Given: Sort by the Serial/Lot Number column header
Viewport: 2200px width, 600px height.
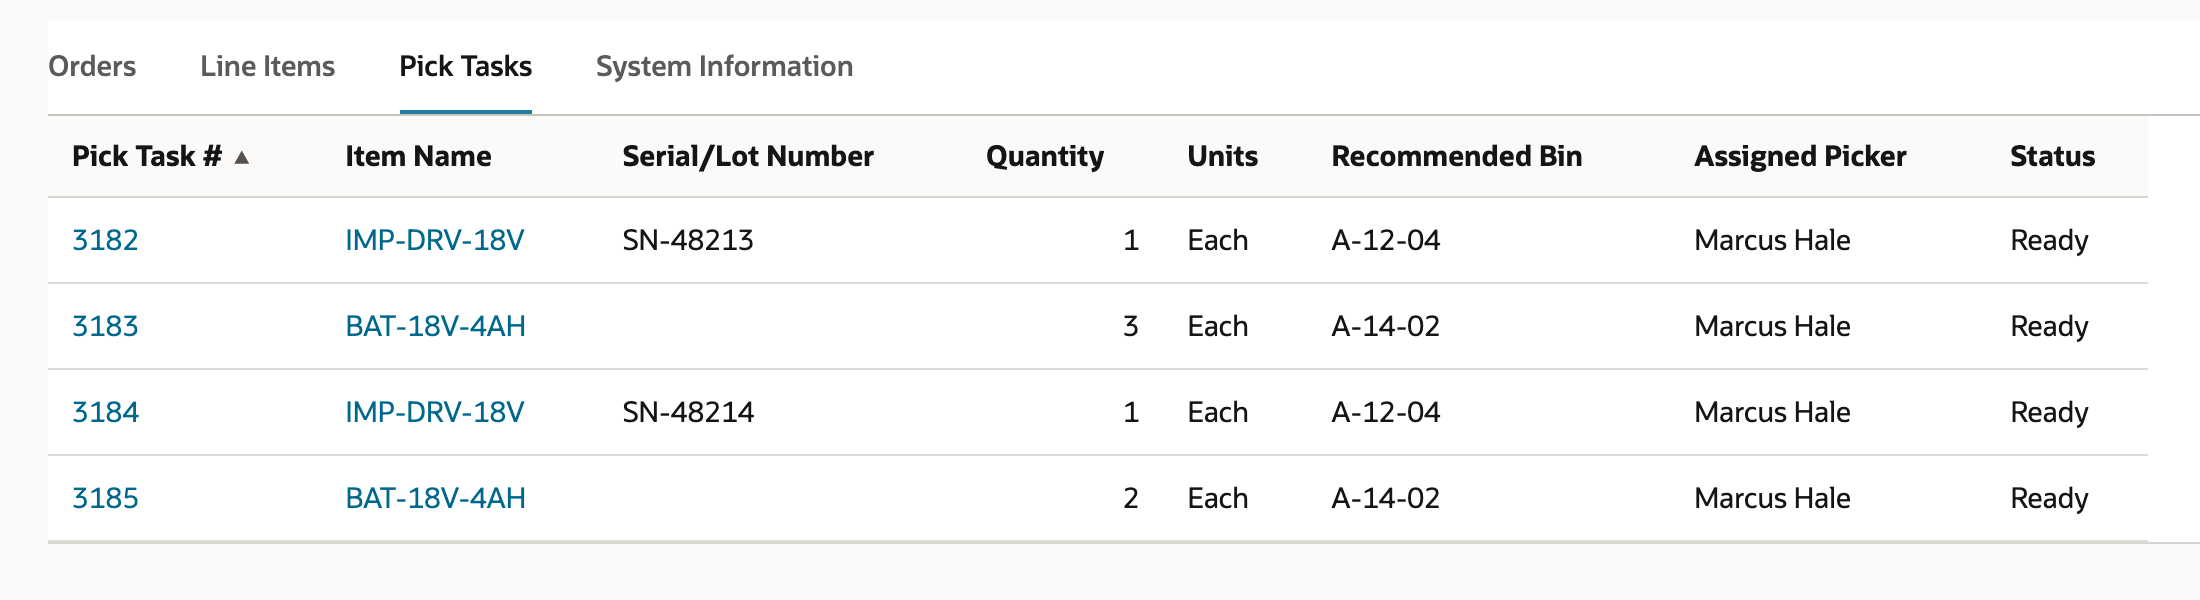Looking at the screenshot, I should click(748, 156).
